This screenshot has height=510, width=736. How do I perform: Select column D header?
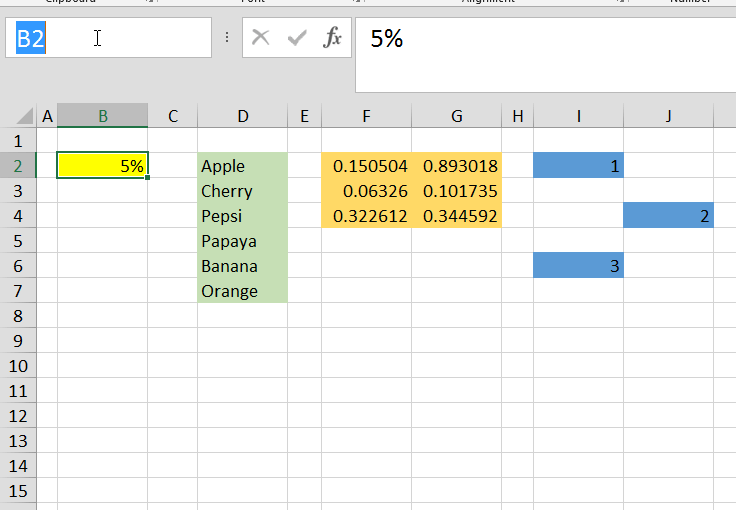pyautogui.click(x=242, y=116)
